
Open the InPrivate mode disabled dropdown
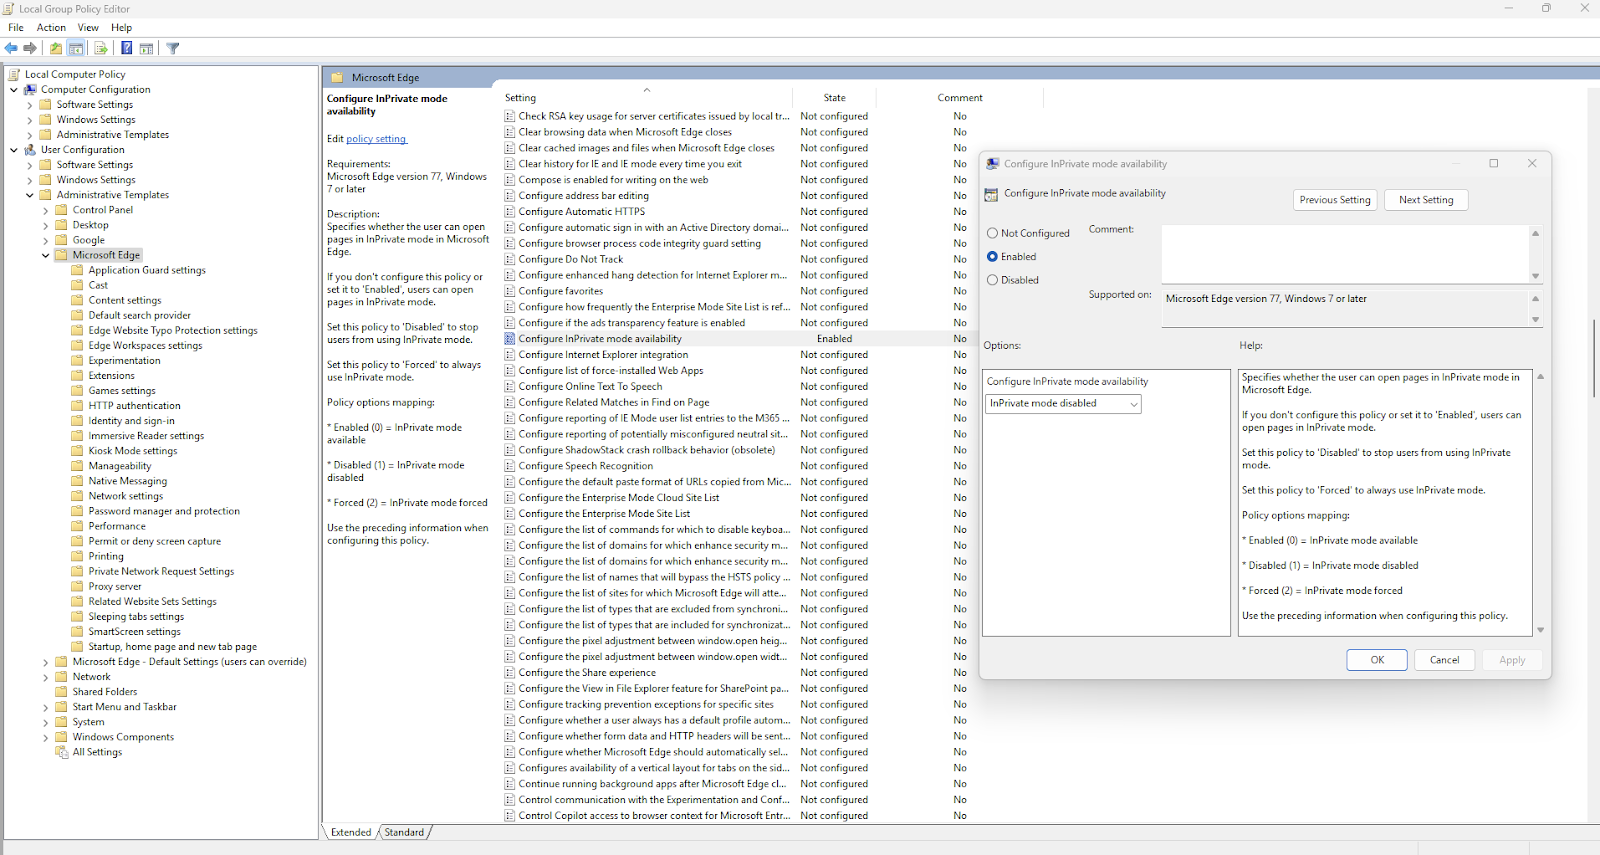point(1064,403)
